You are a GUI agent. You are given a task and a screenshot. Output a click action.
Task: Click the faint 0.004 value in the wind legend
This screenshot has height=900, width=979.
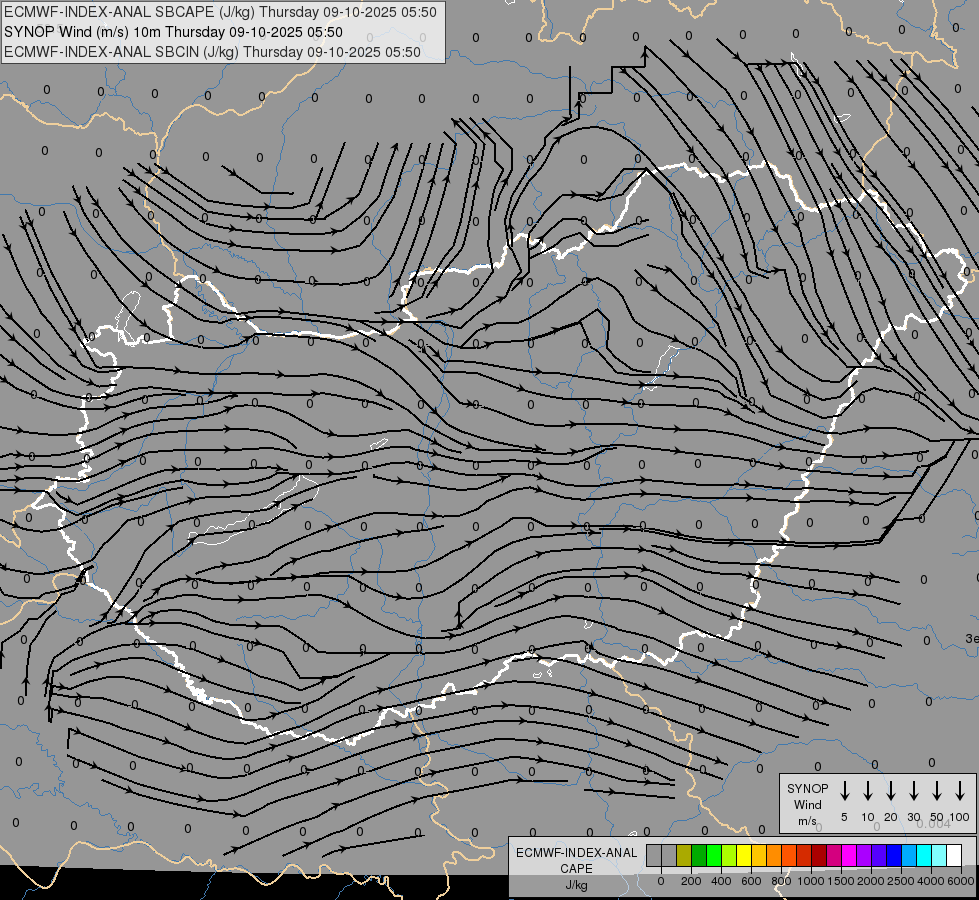tap(933, 824)
